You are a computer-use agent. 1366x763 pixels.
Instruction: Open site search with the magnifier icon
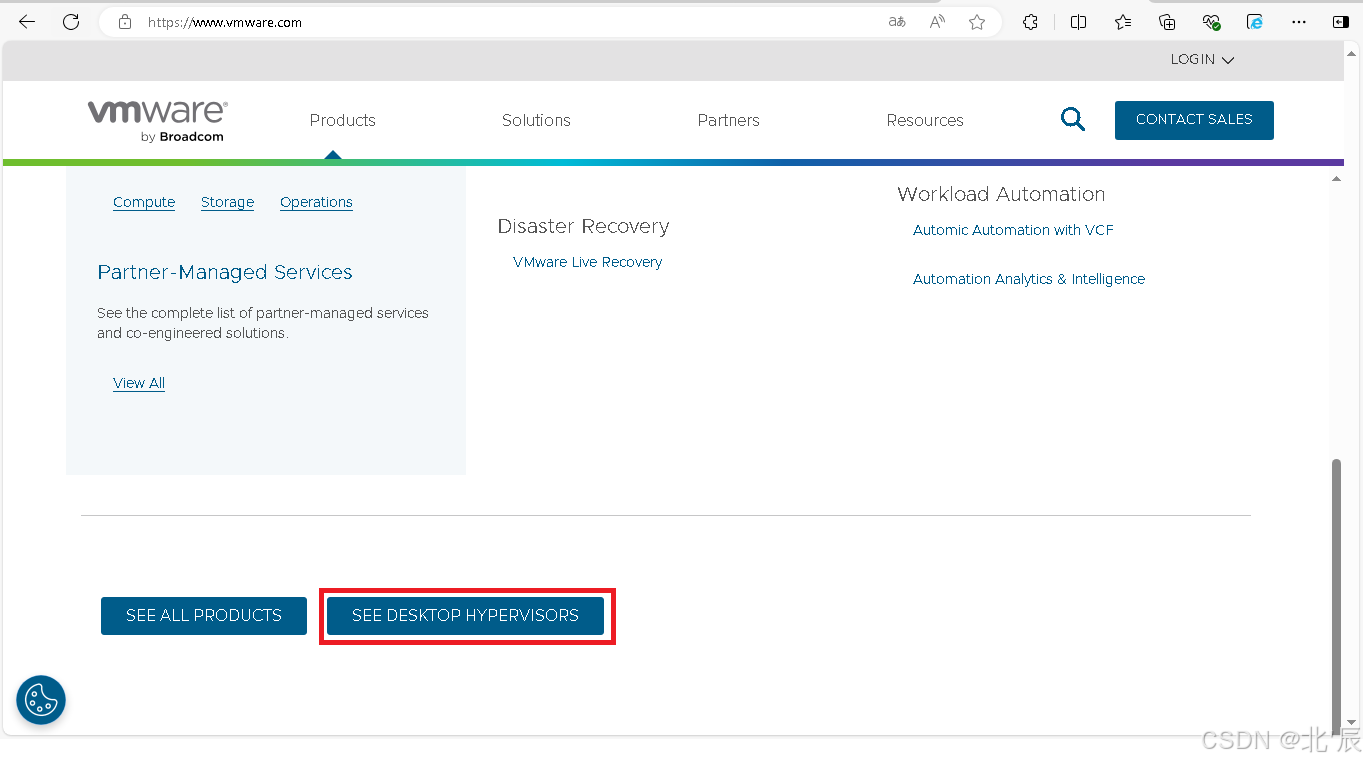pos(1073,120)
